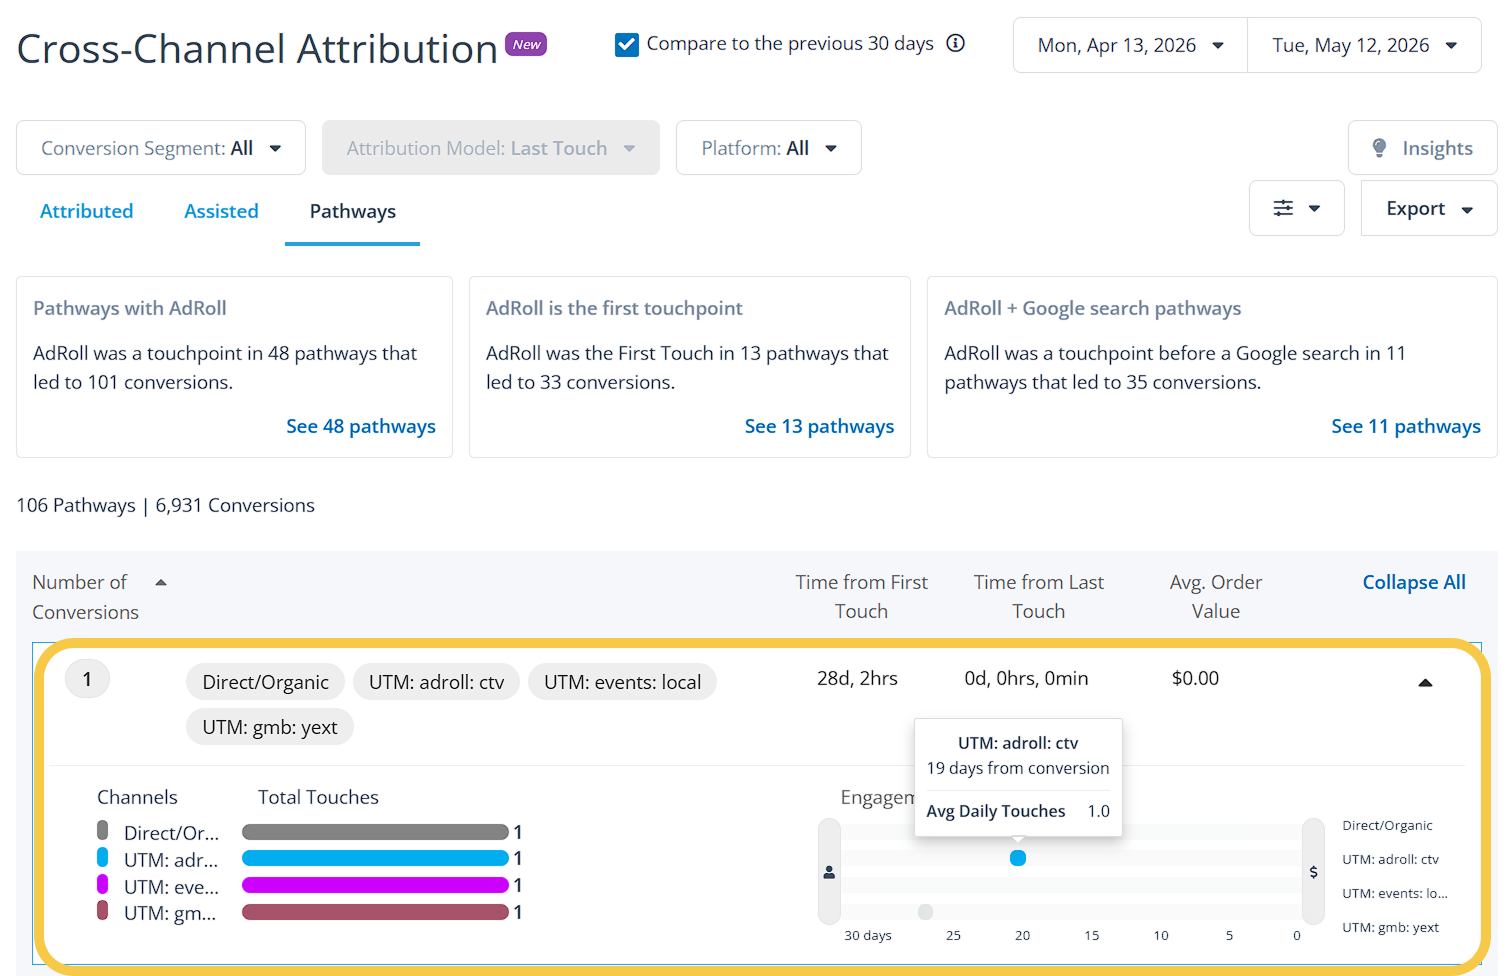
Task: Click the blue UTM adroll channel swatch
Action: 102,857
